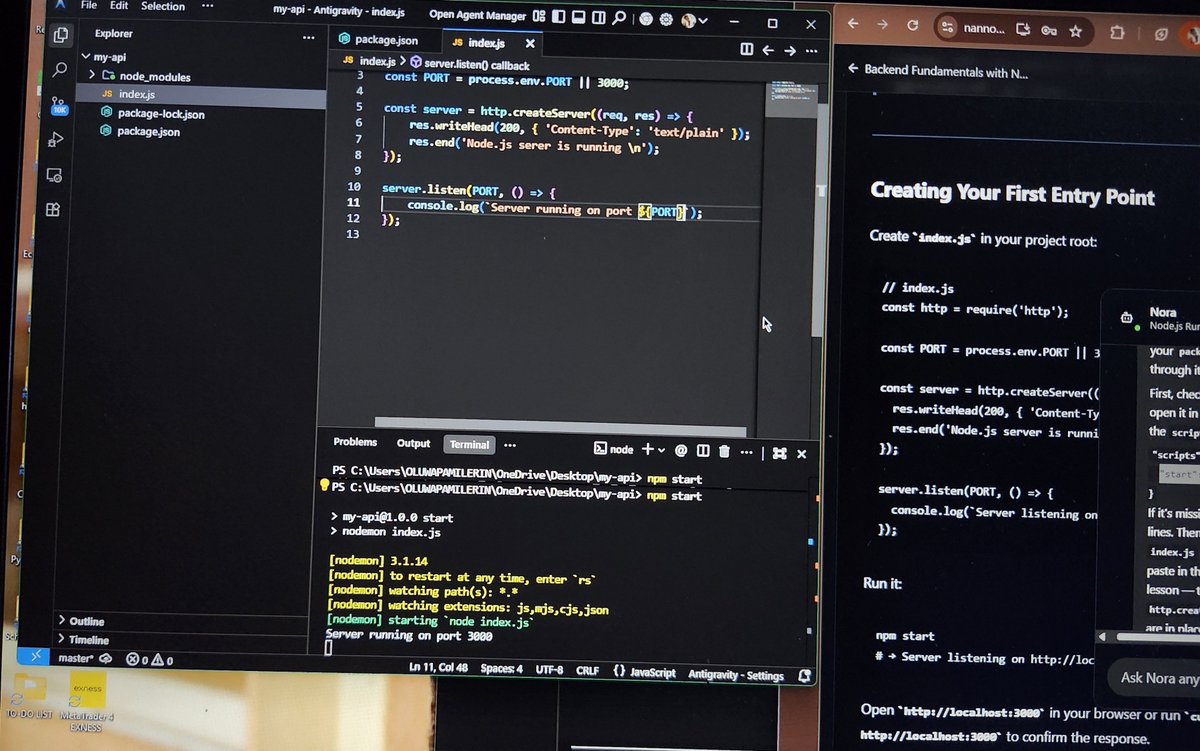Open terminal More Actions ellipsis
Viewport: 1200px width, 751px height.
pos(746,452)
